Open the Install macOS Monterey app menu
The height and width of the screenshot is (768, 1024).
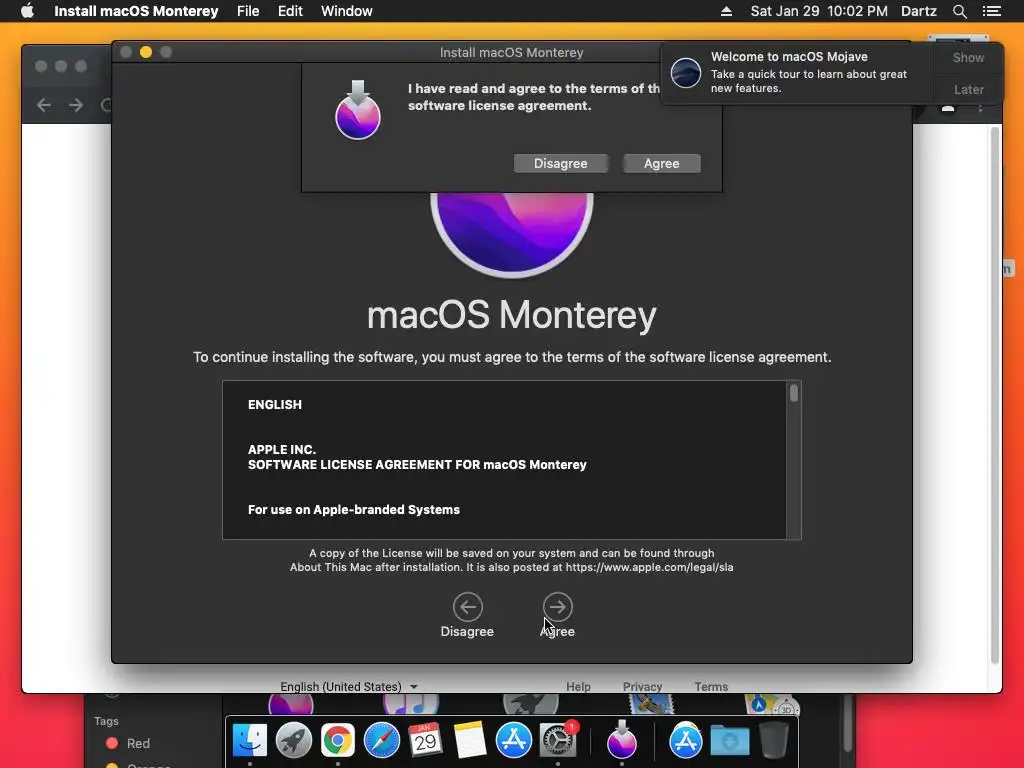(136, 11)
